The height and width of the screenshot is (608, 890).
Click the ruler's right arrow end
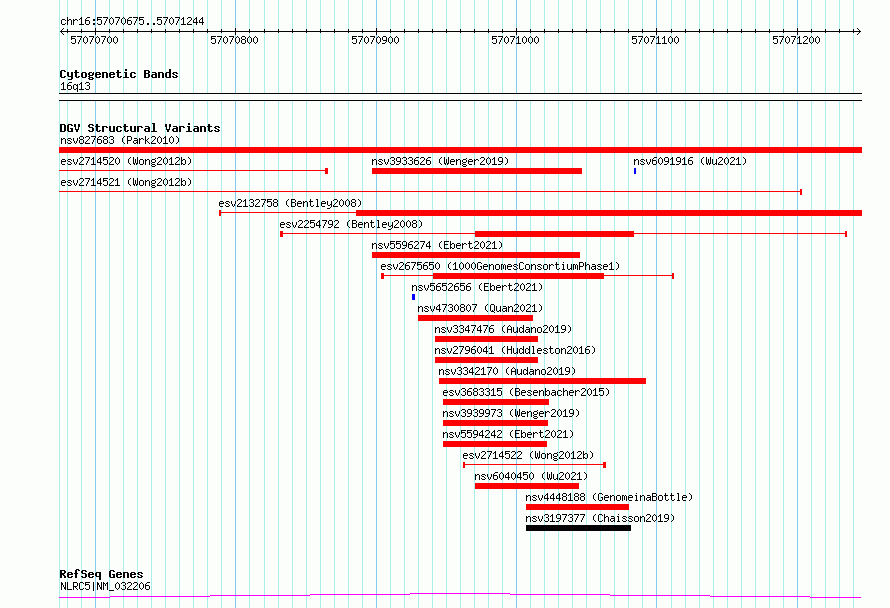coord(858,31)
